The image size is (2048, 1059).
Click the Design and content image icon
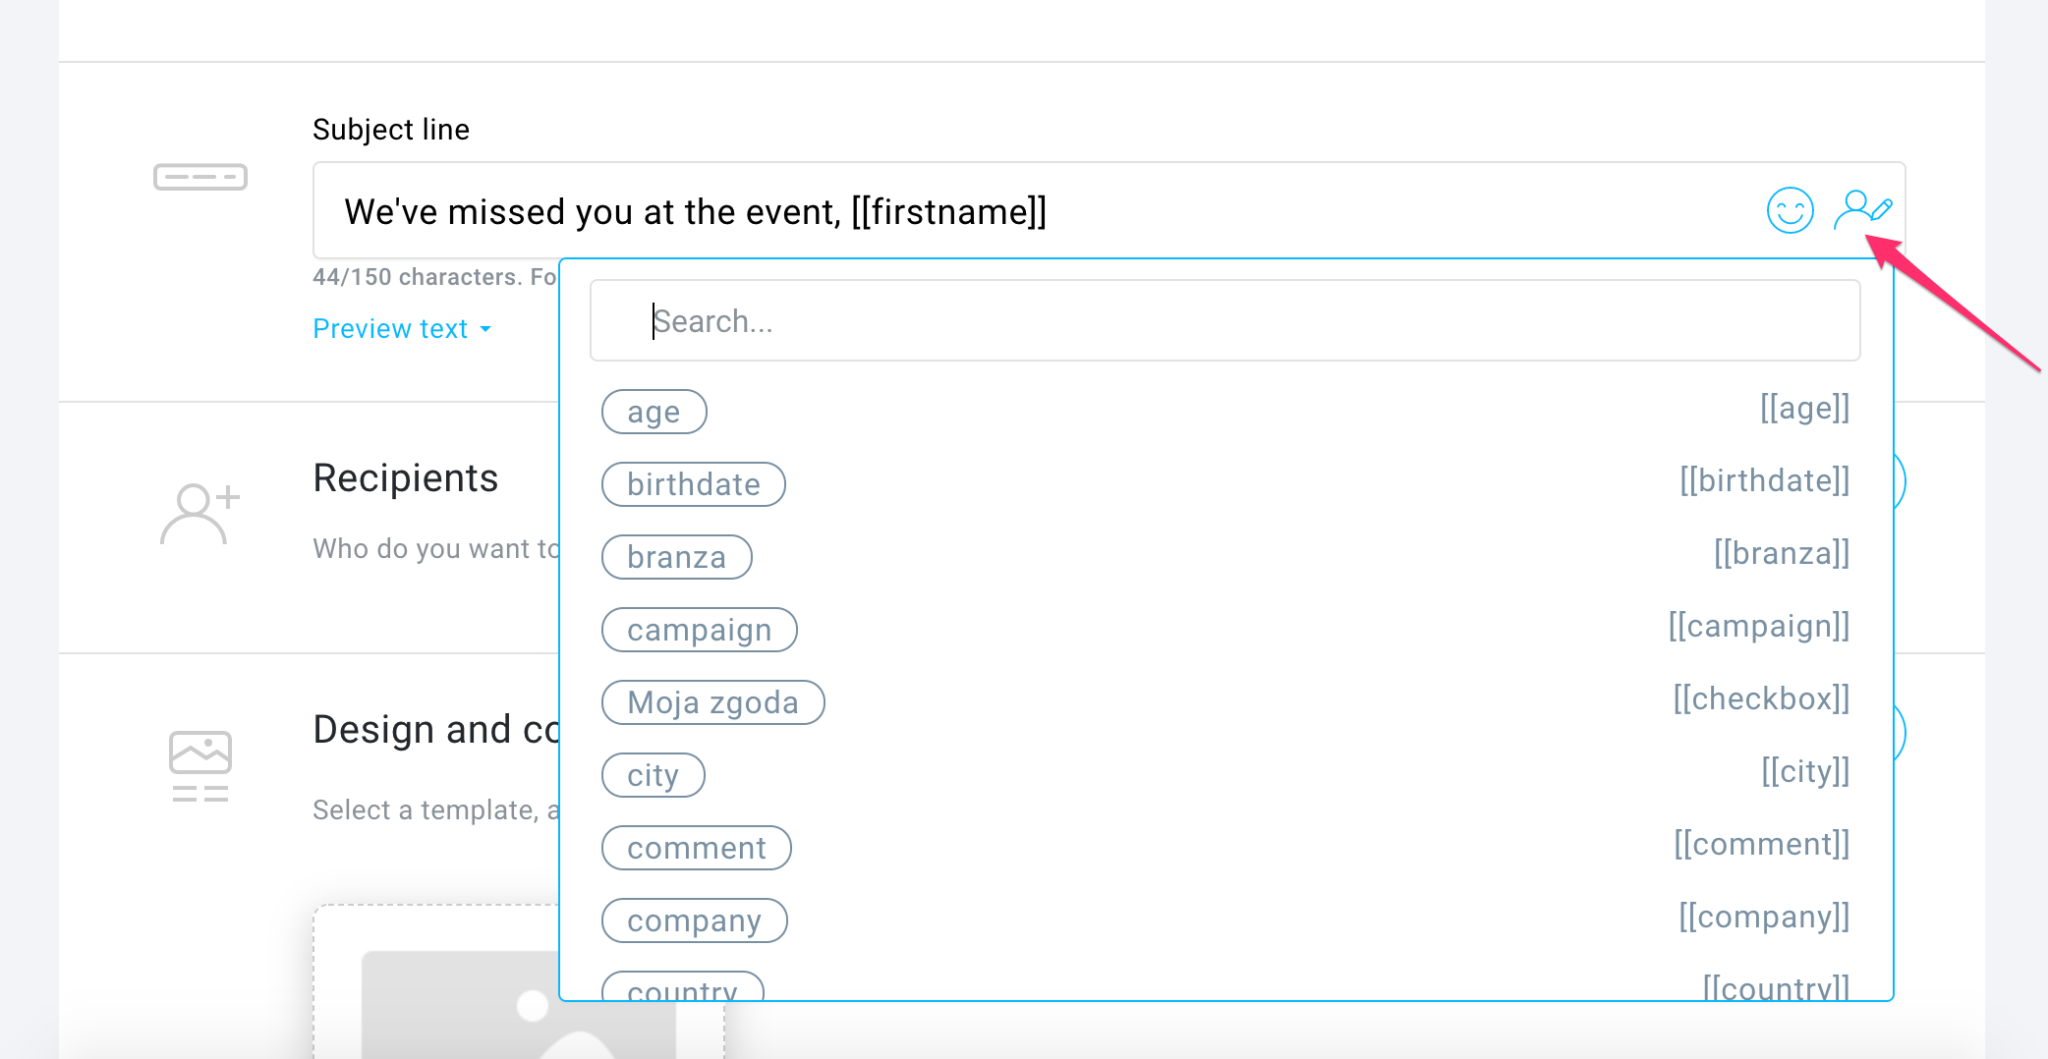point(199,763)
